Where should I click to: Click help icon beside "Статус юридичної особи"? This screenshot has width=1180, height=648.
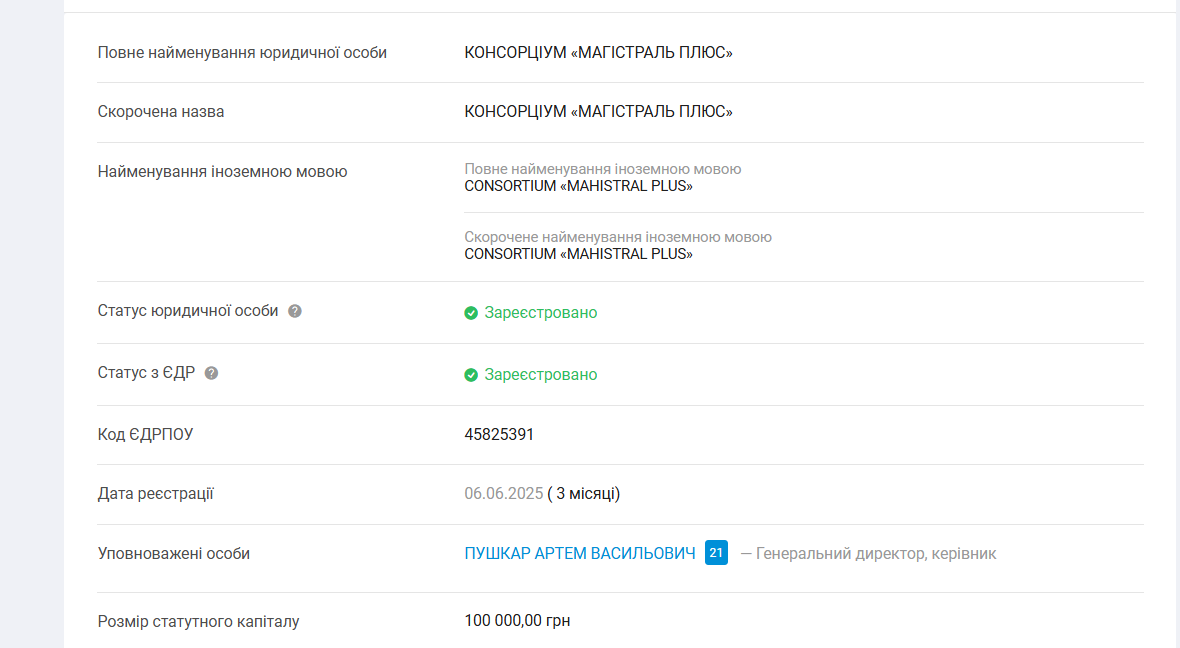tap(295, 311)
